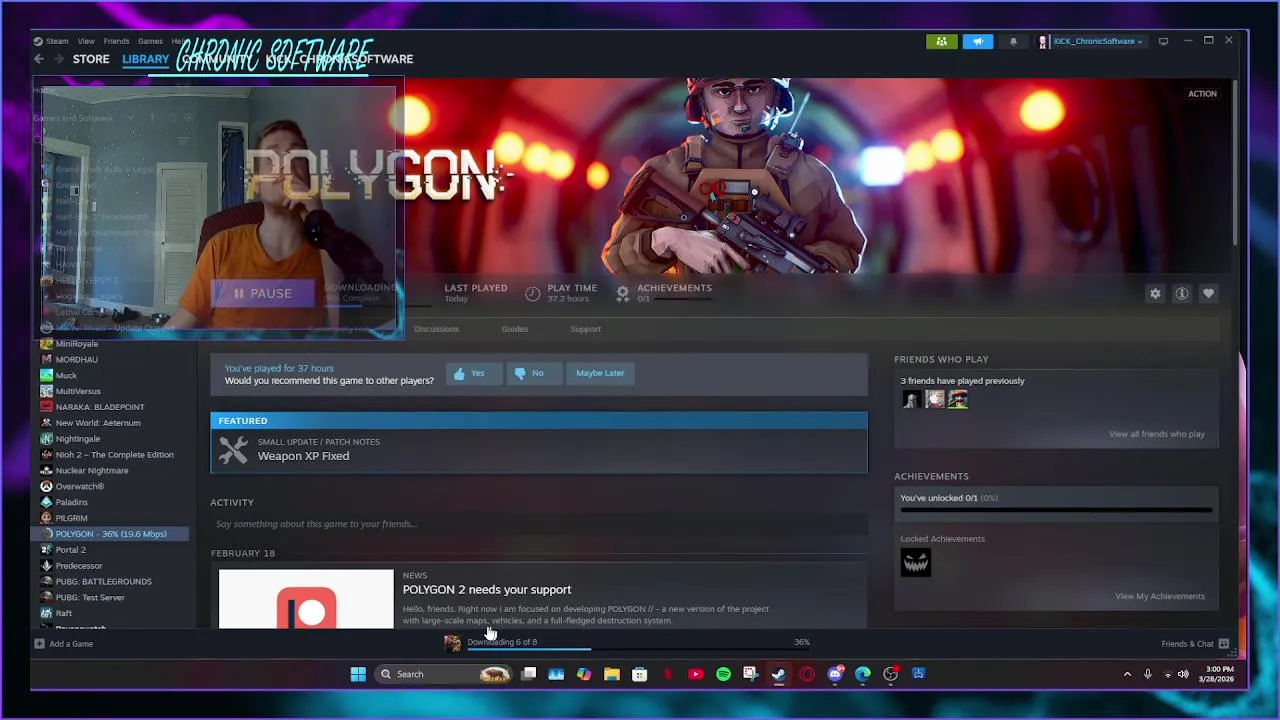This screenshot has width=1280, height=720.
Task: Open the locked achievement icon
Action: click(x=916, y=562)
